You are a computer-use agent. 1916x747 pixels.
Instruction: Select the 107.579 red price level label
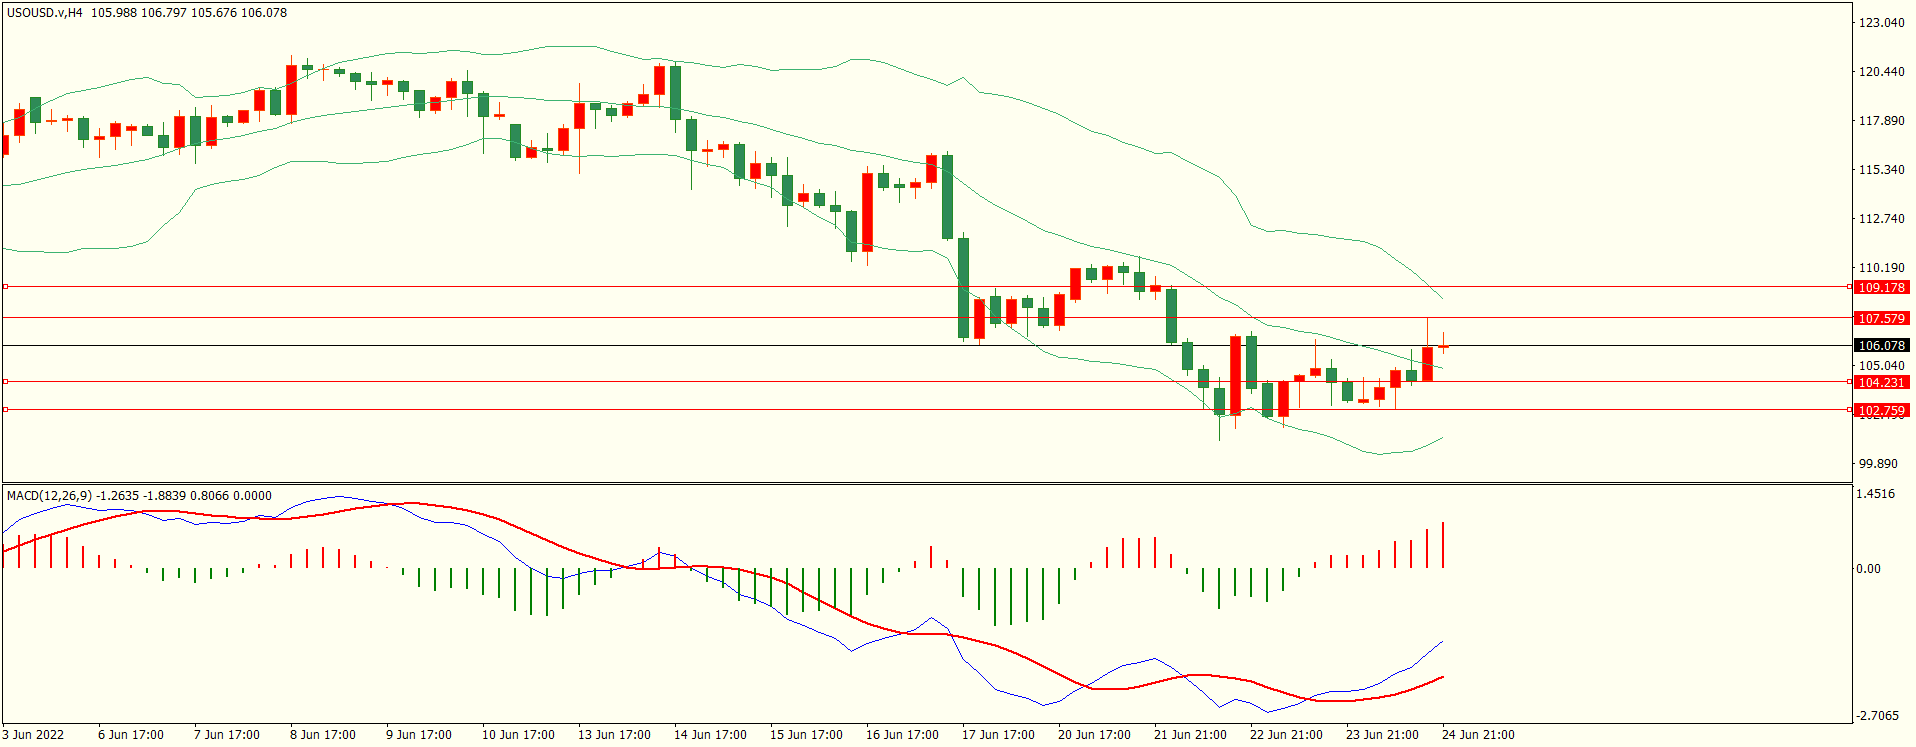click(x=1881, y=319)
